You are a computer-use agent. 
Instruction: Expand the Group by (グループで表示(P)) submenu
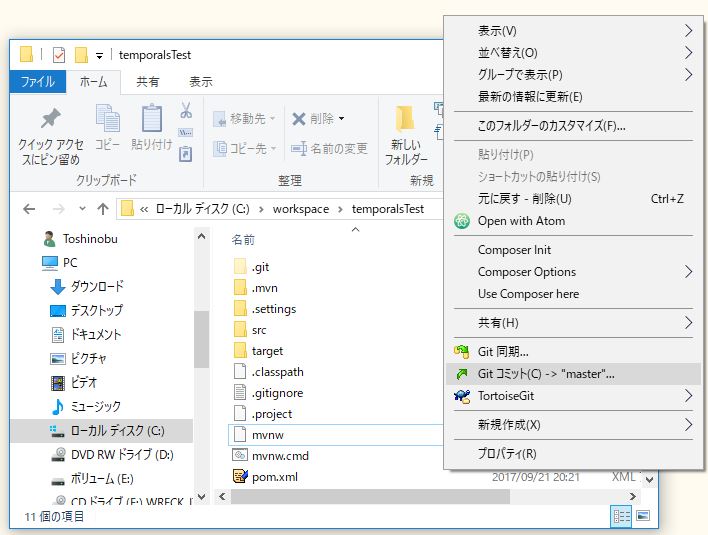688,74
